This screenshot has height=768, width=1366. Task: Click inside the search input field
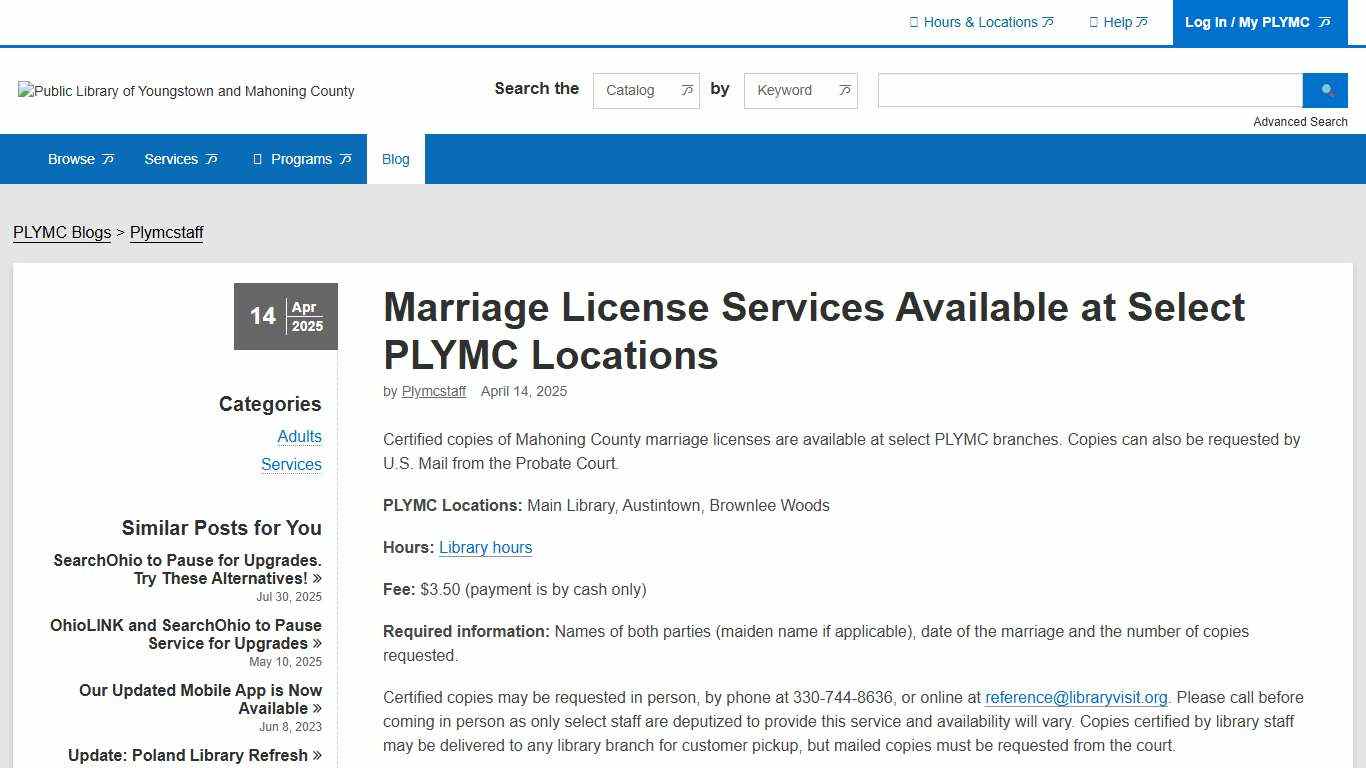tap(1088, 90)
